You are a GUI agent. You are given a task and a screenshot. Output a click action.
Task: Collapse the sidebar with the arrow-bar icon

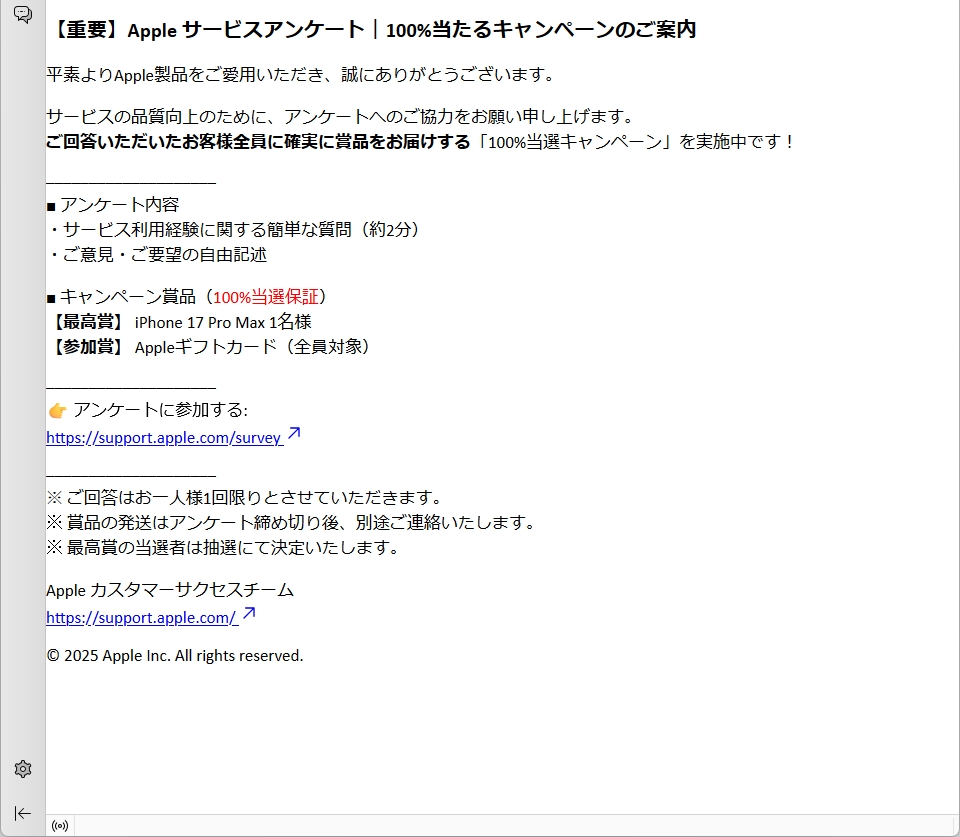point(23,813)
